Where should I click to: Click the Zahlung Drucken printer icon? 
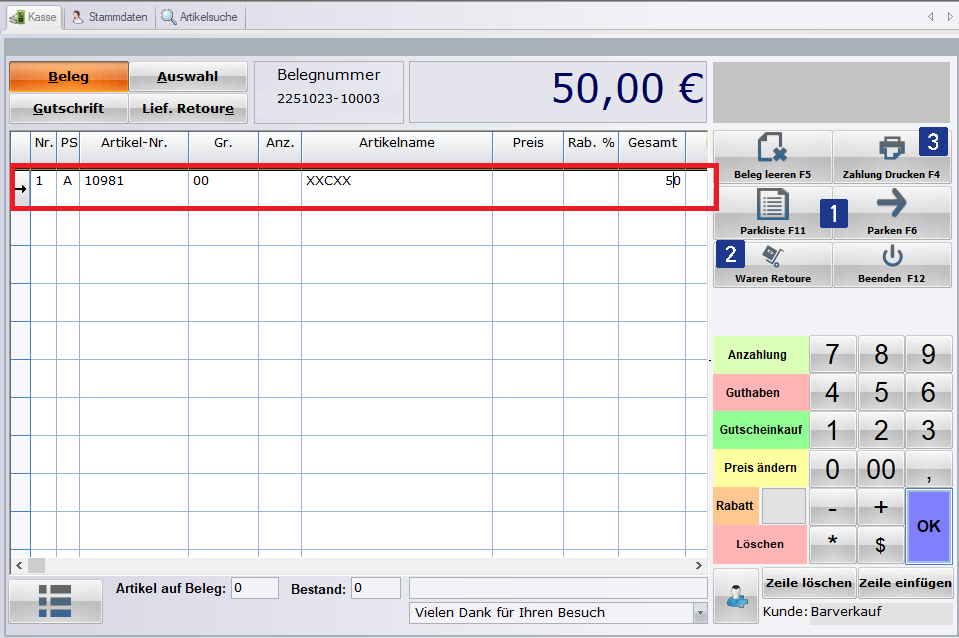coord(891,148)
